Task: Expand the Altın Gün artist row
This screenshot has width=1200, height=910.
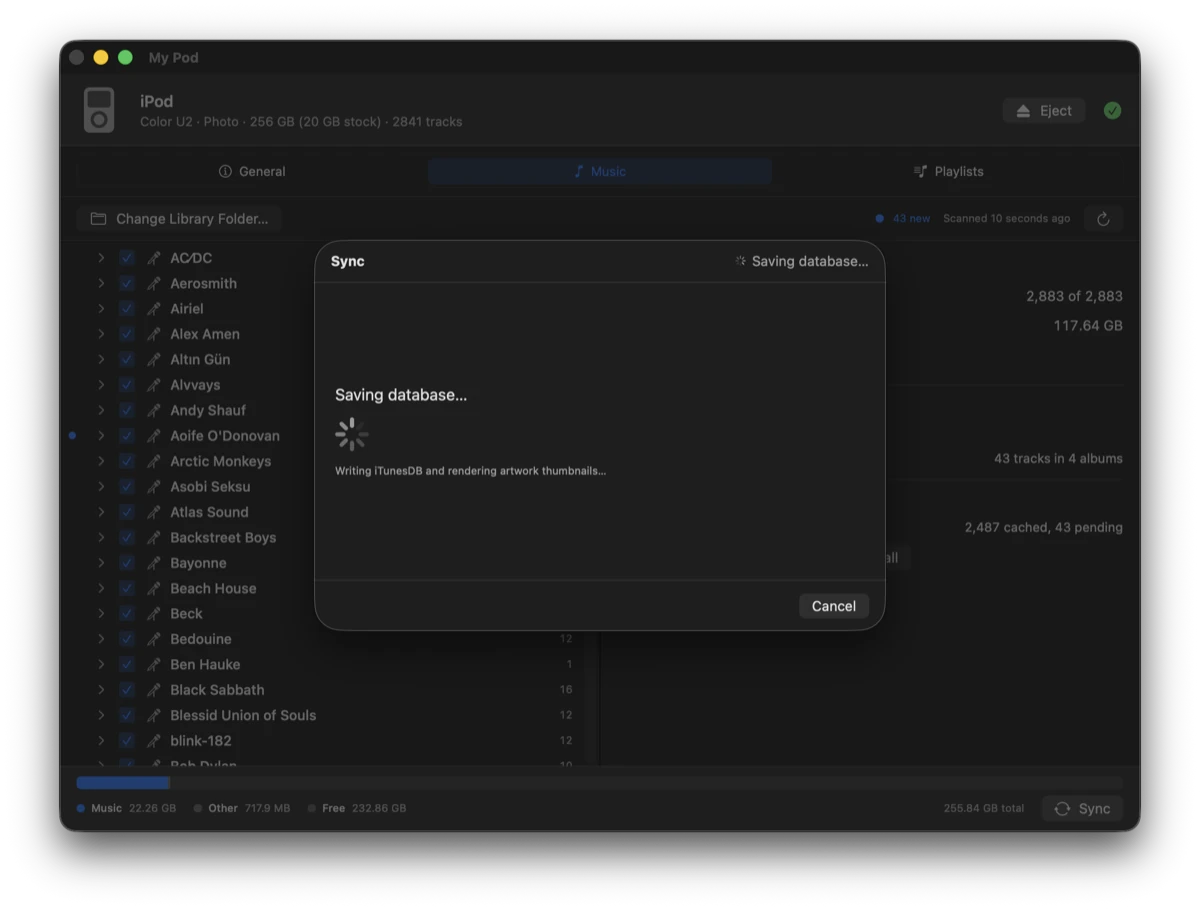Action: point(101,360)
